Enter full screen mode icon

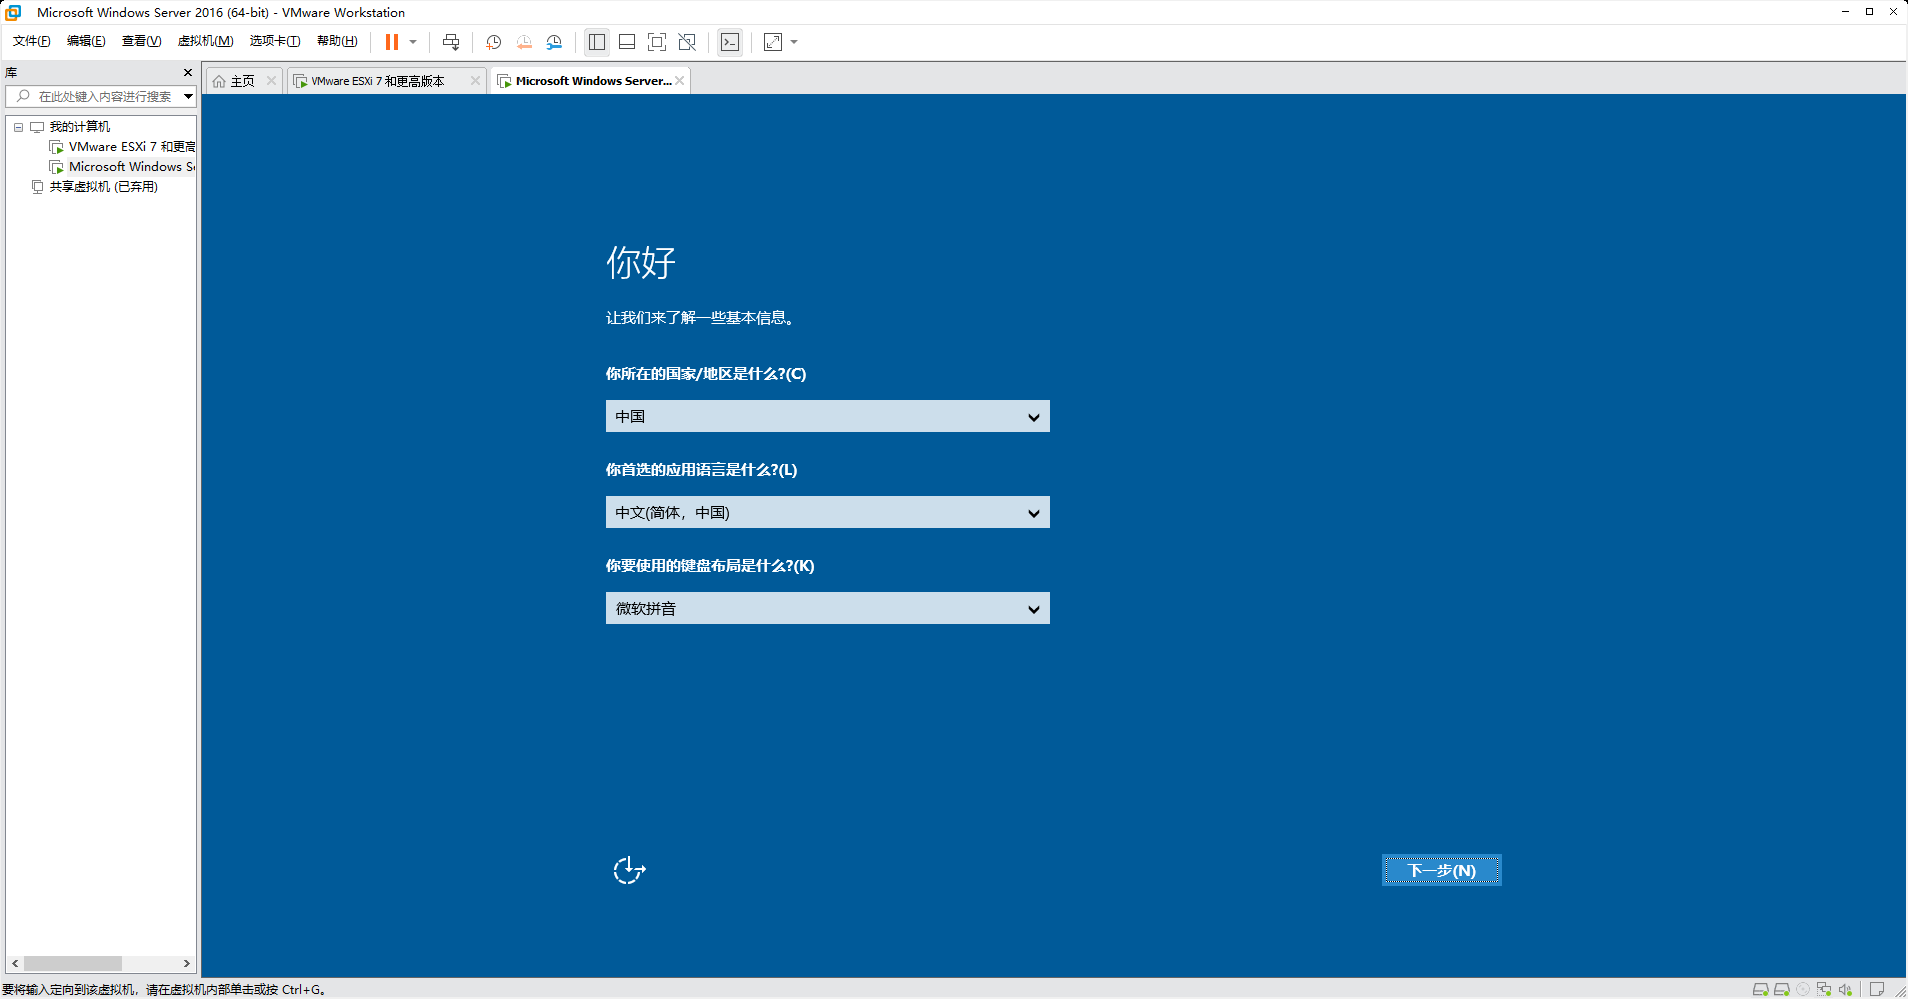point(657,42)
